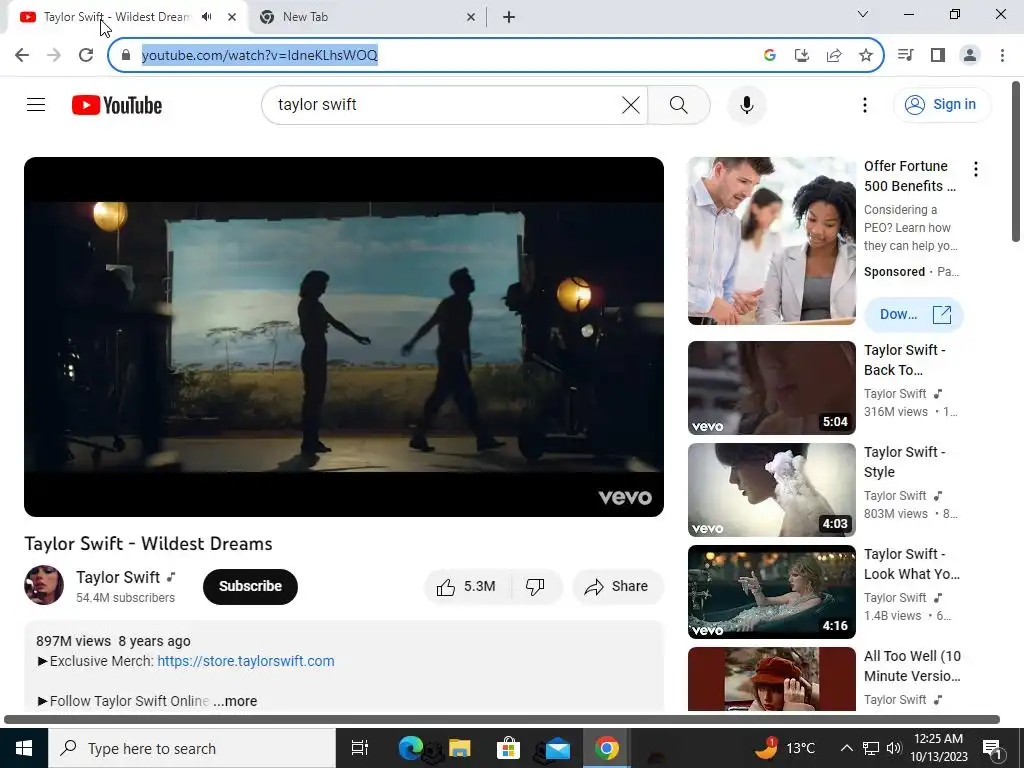Click the Wildest Dreams video player

click(344, 336)
